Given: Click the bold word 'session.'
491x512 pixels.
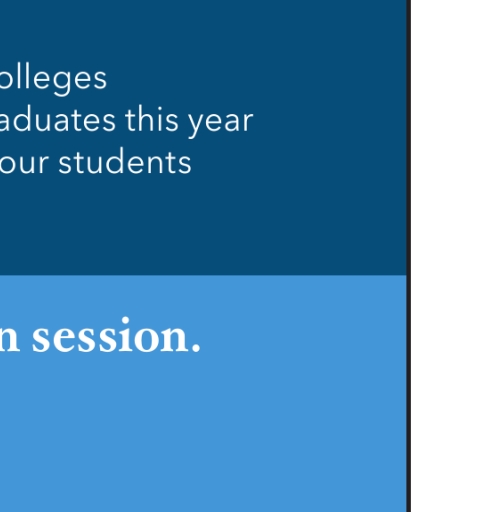Looking at the screenshot, I should point(116,335).
